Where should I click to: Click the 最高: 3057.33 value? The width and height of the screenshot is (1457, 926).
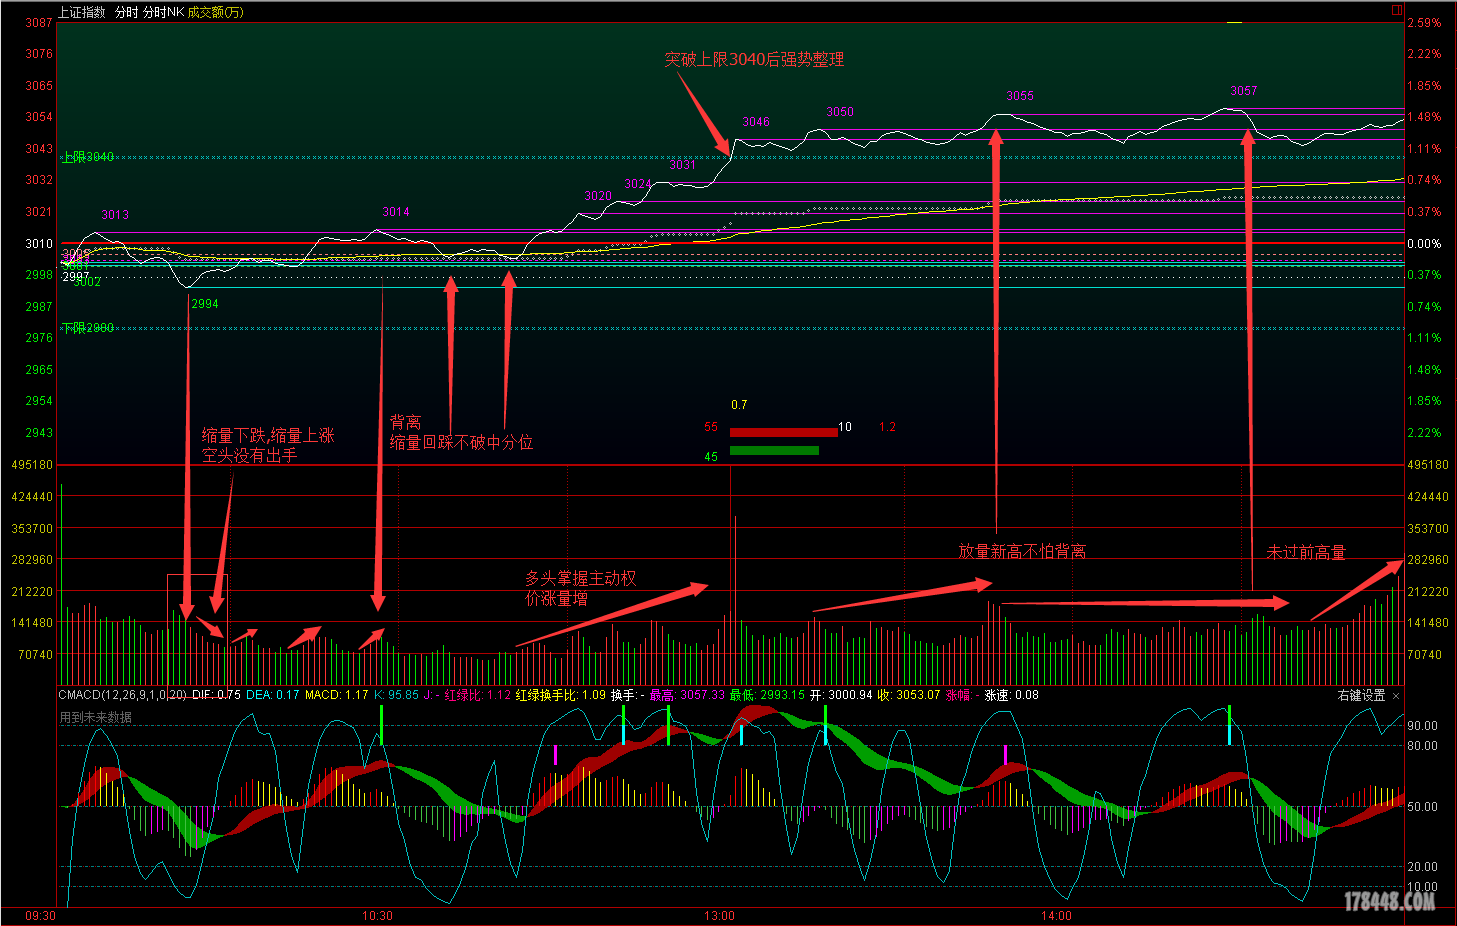pos(687,695)
